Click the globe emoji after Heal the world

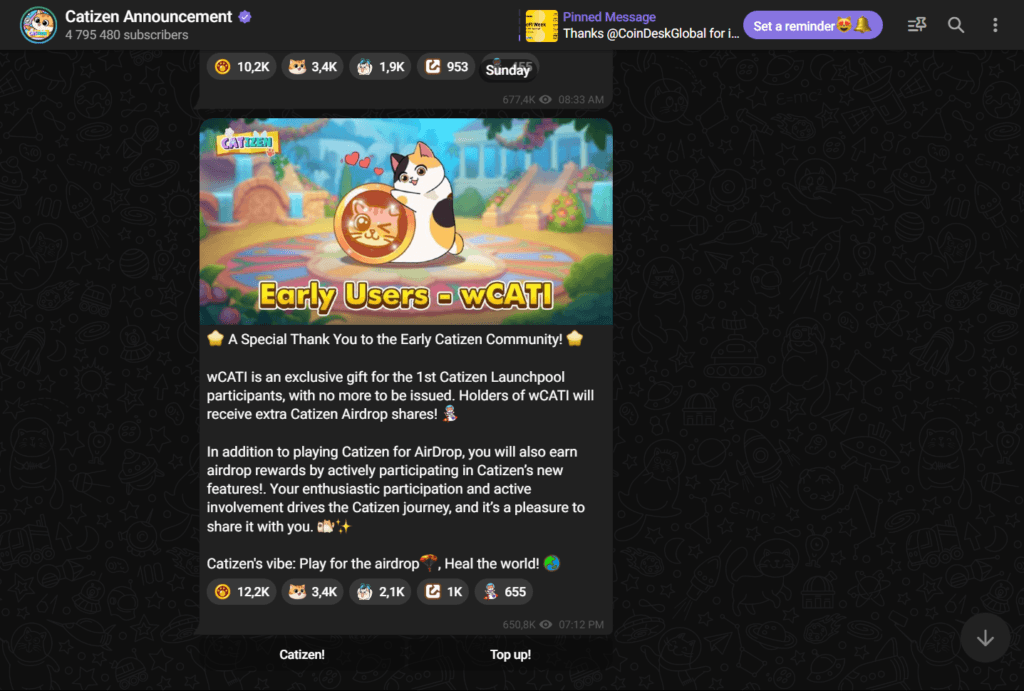click(552, 563)
